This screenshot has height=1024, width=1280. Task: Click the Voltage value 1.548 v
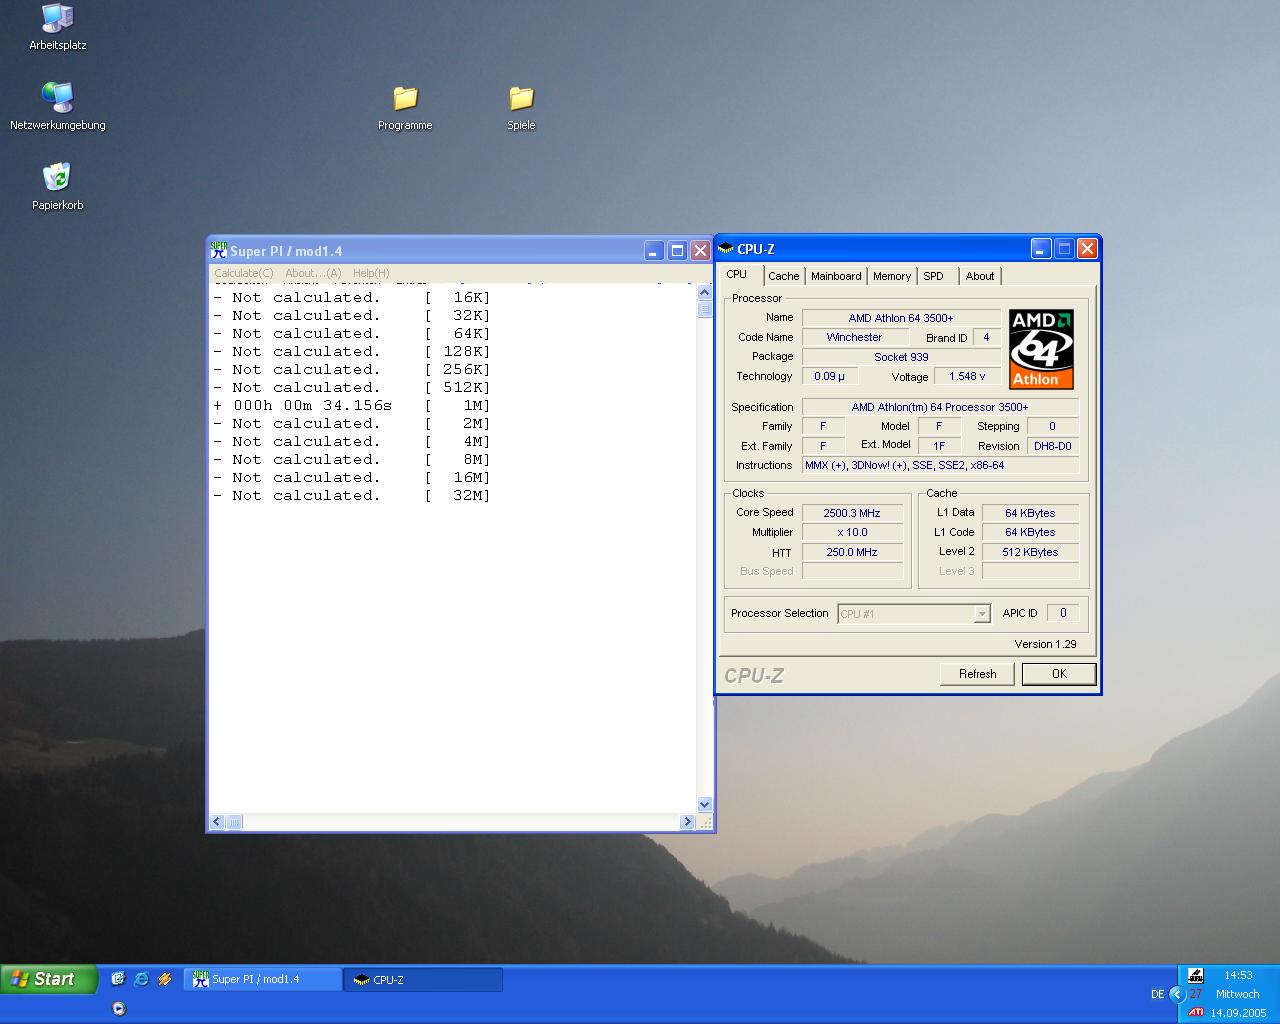[x=967, y=376]
